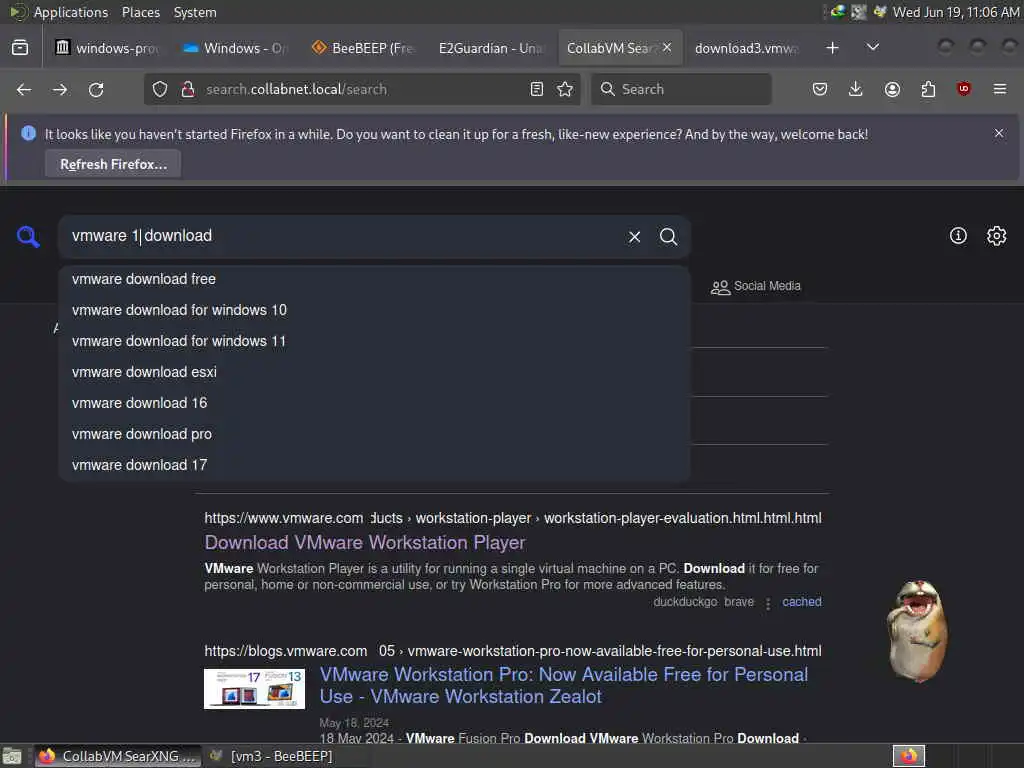Open the blogs.vmware.com URL link
This screenshot has width=1024, height=768.
pos(513,651)
